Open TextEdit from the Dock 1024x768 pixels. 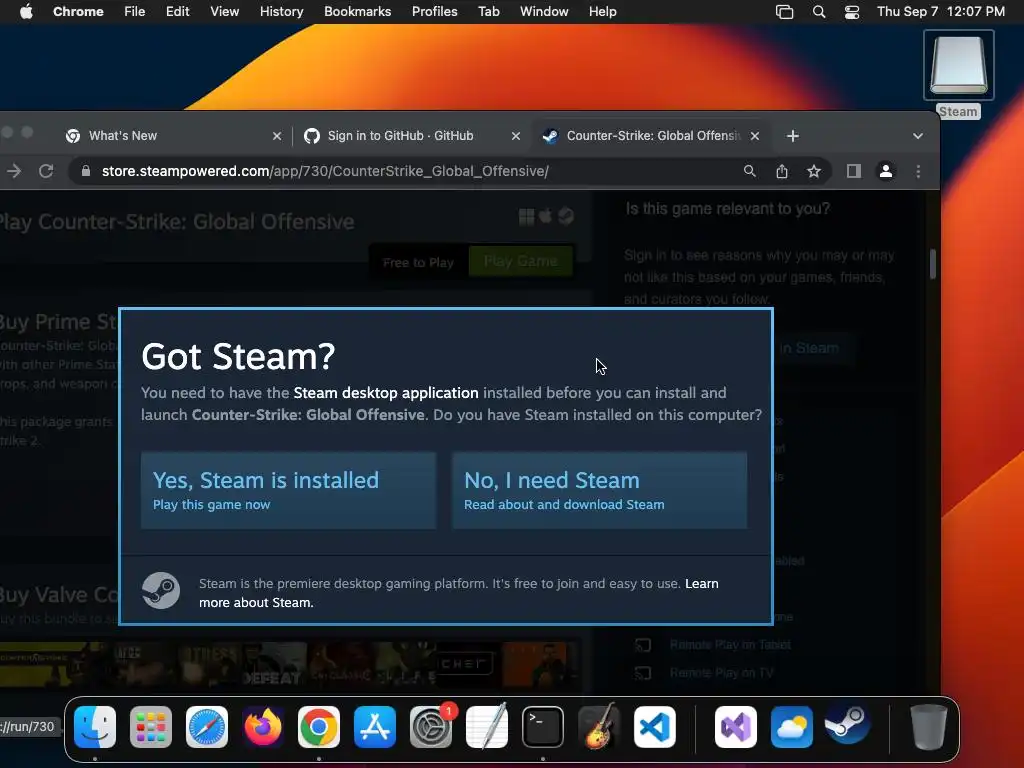pos(487,727)
